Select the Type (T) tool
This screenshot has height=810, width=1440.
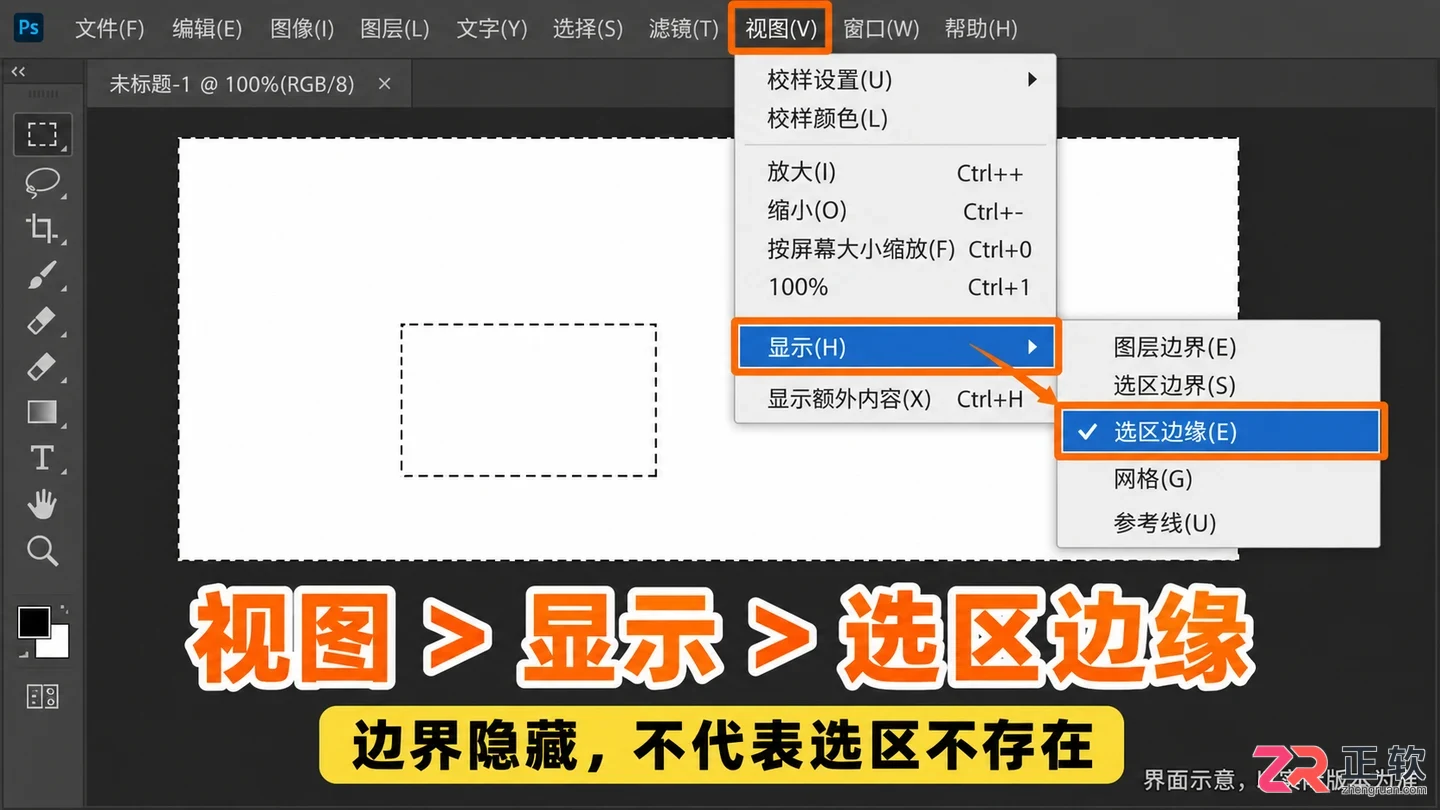(42, 458)
